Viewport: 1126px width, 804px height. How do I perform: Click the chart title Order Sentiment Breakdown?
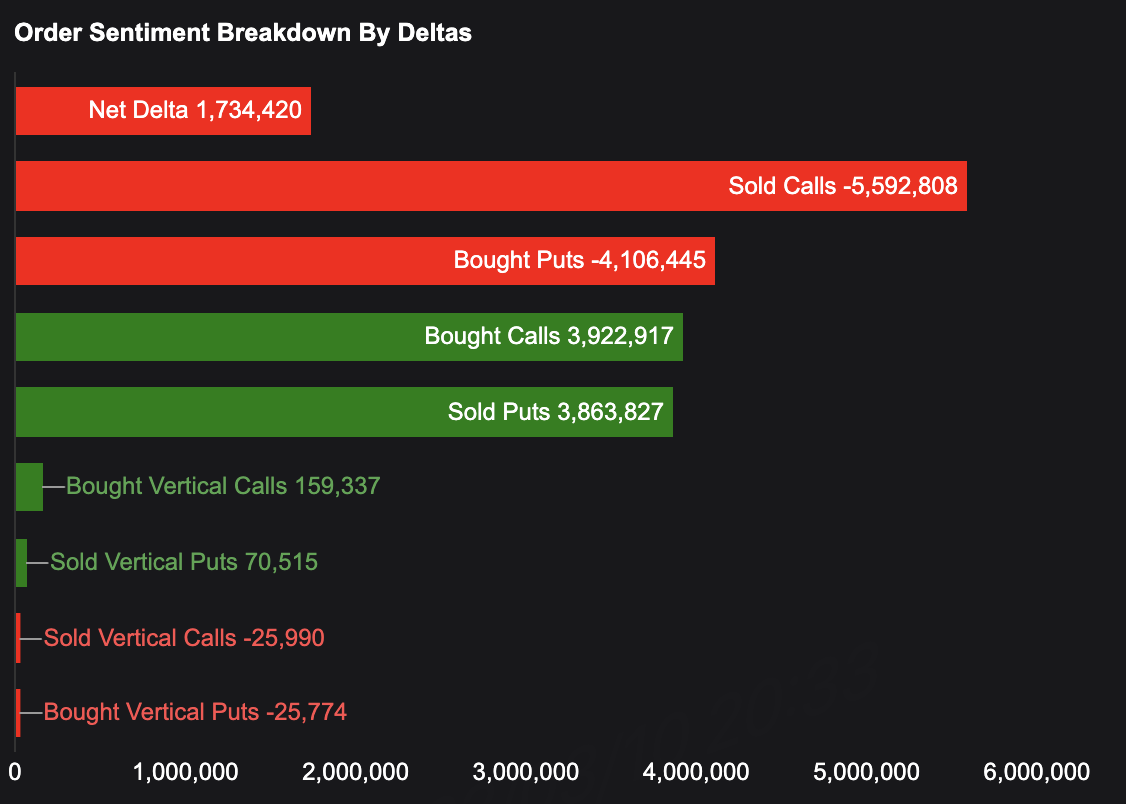tap(243, 33)
